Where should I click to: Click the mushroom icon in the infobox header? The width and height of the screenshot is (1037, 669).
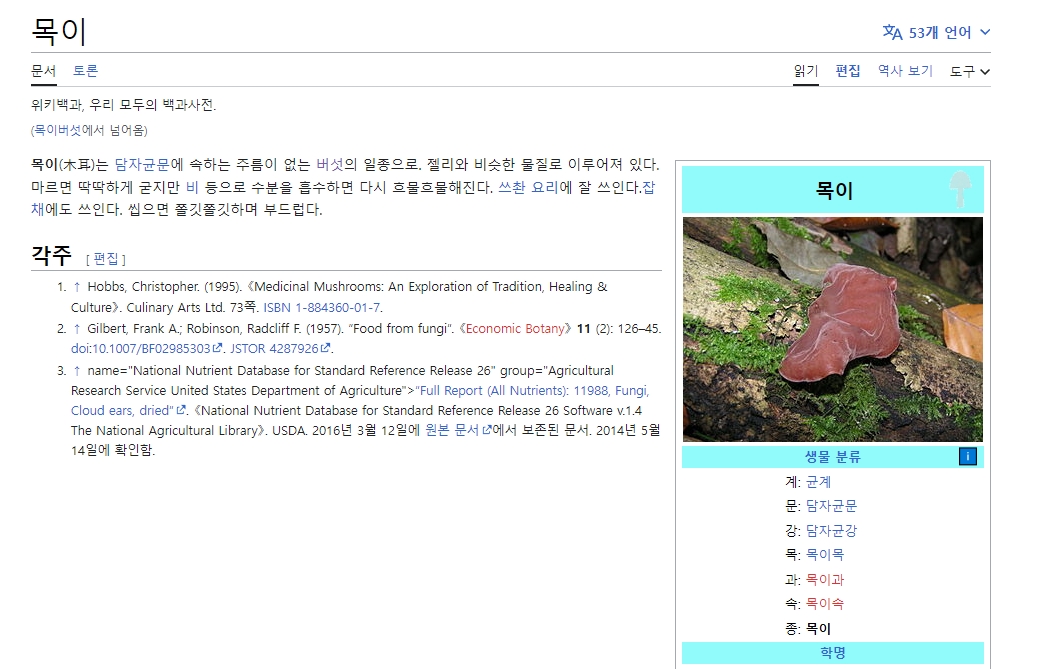click(961, 189)
